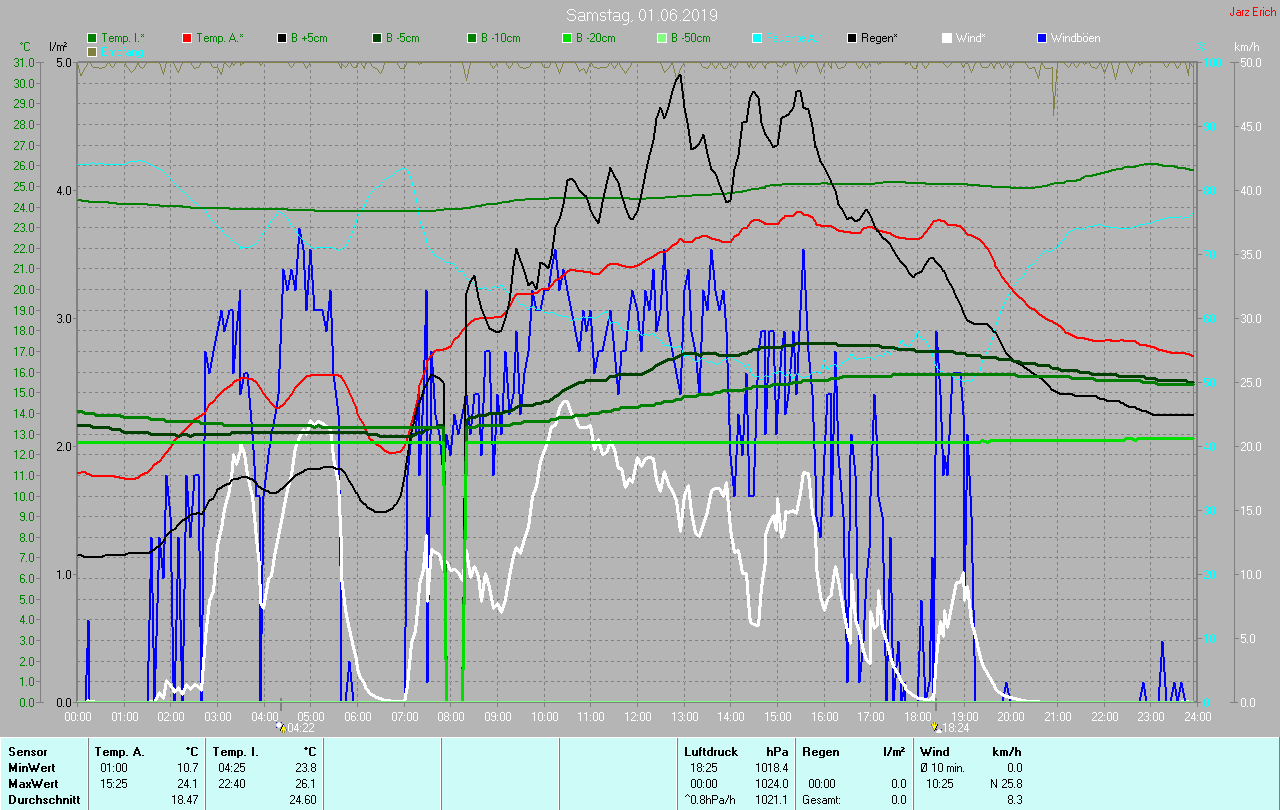Toggle the B -5cm series legend entry
Viewport: 1280px width, 810px height.
click(x=405, y=38)
